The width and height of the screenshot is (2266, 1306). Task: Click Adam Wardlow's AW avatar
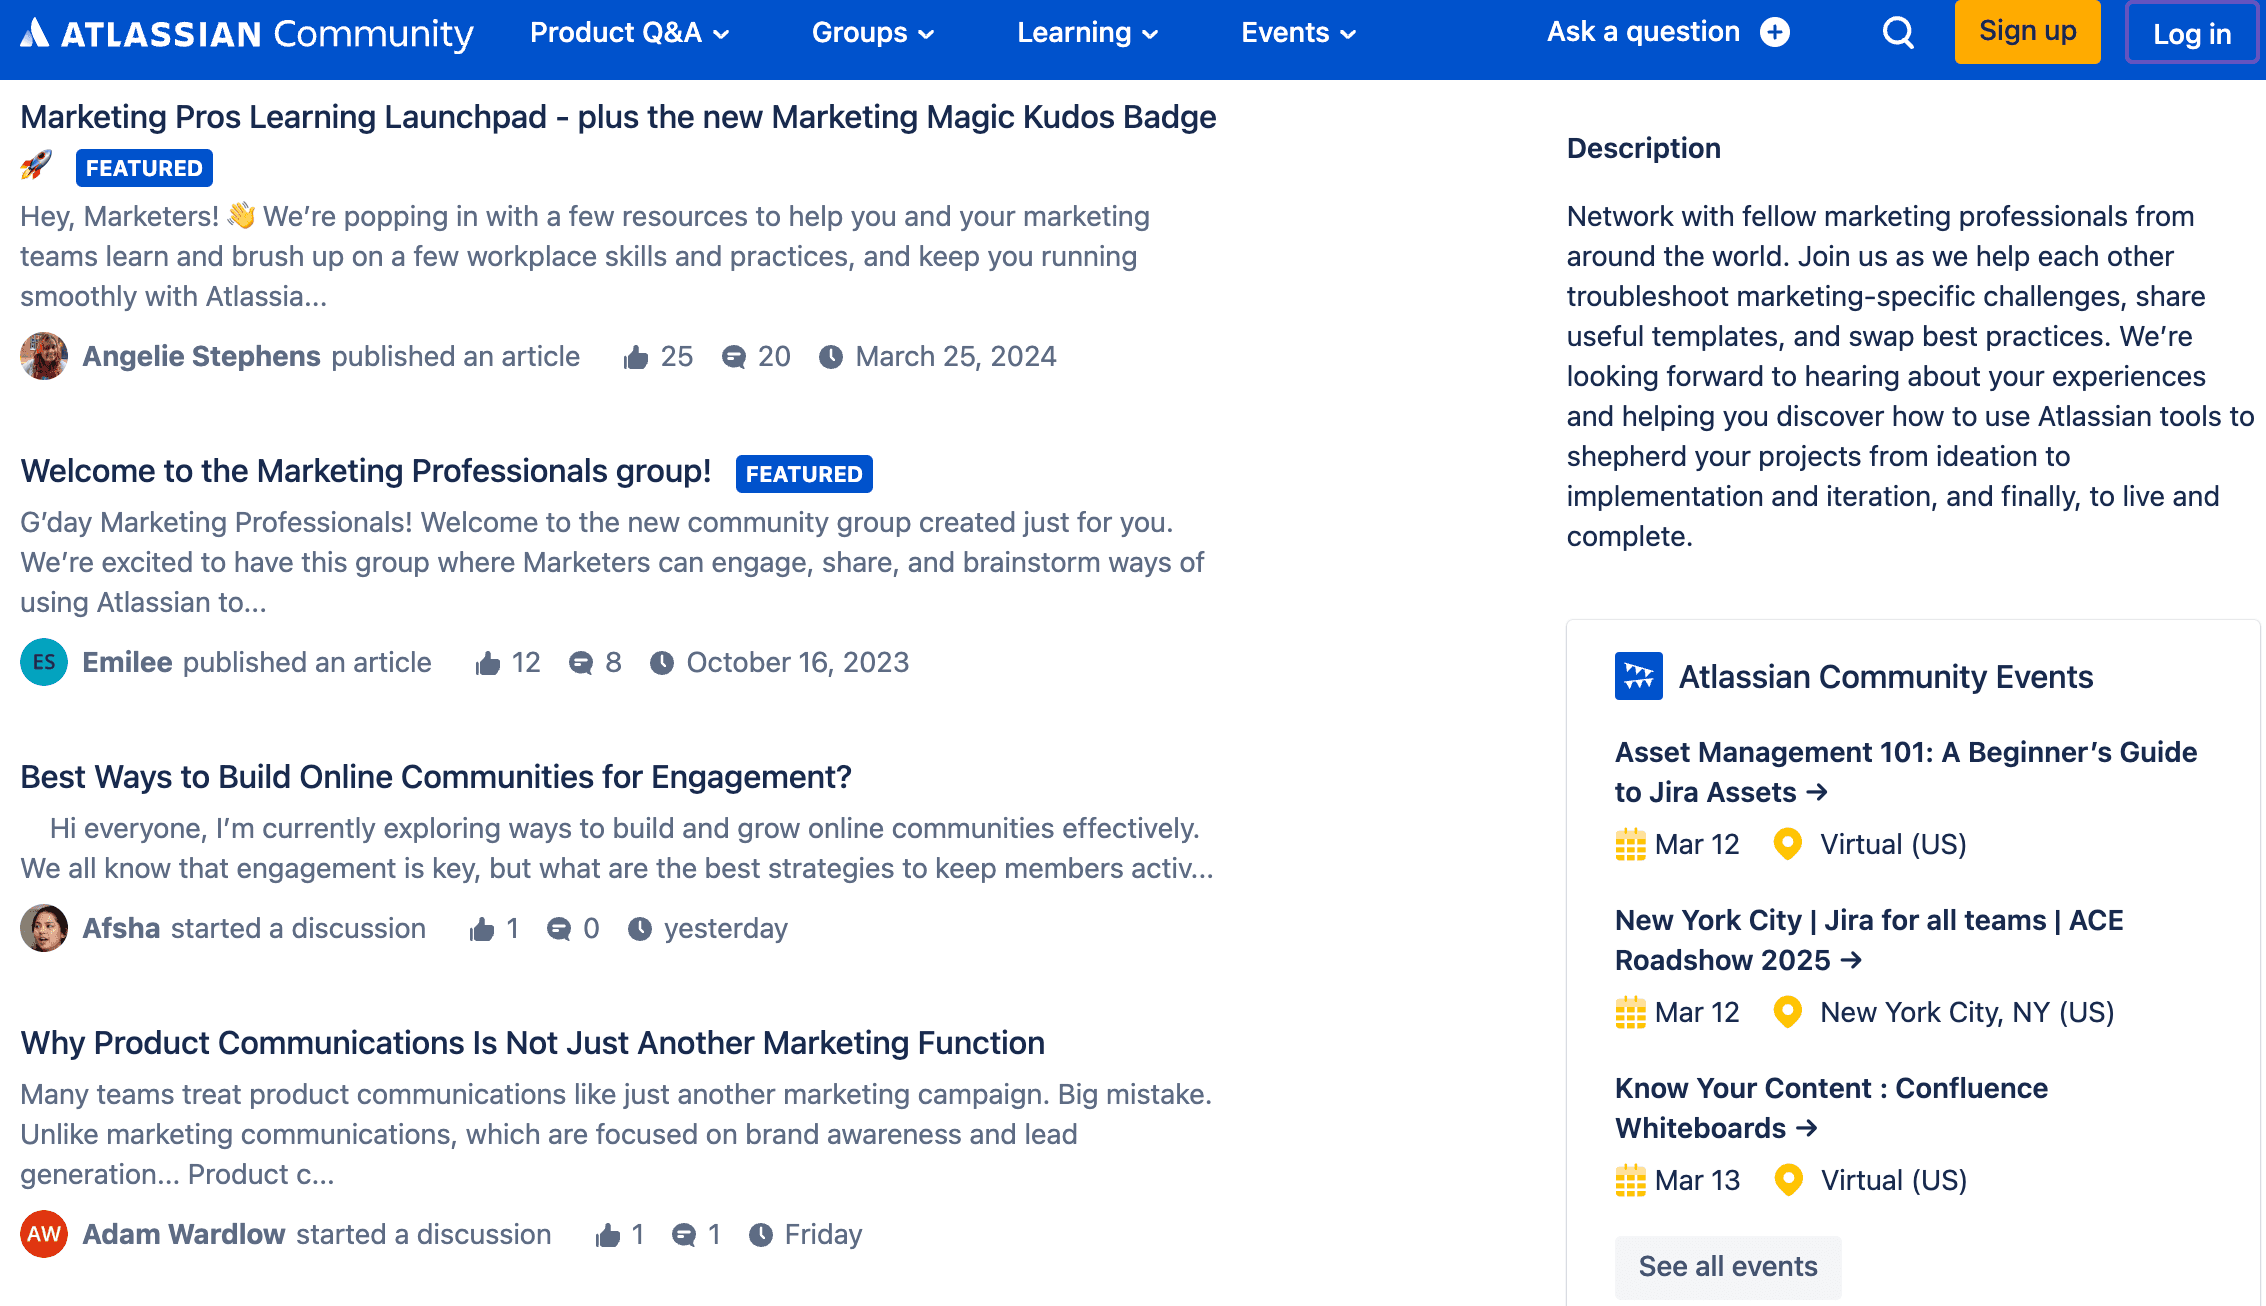click(x=43, y=1234)
